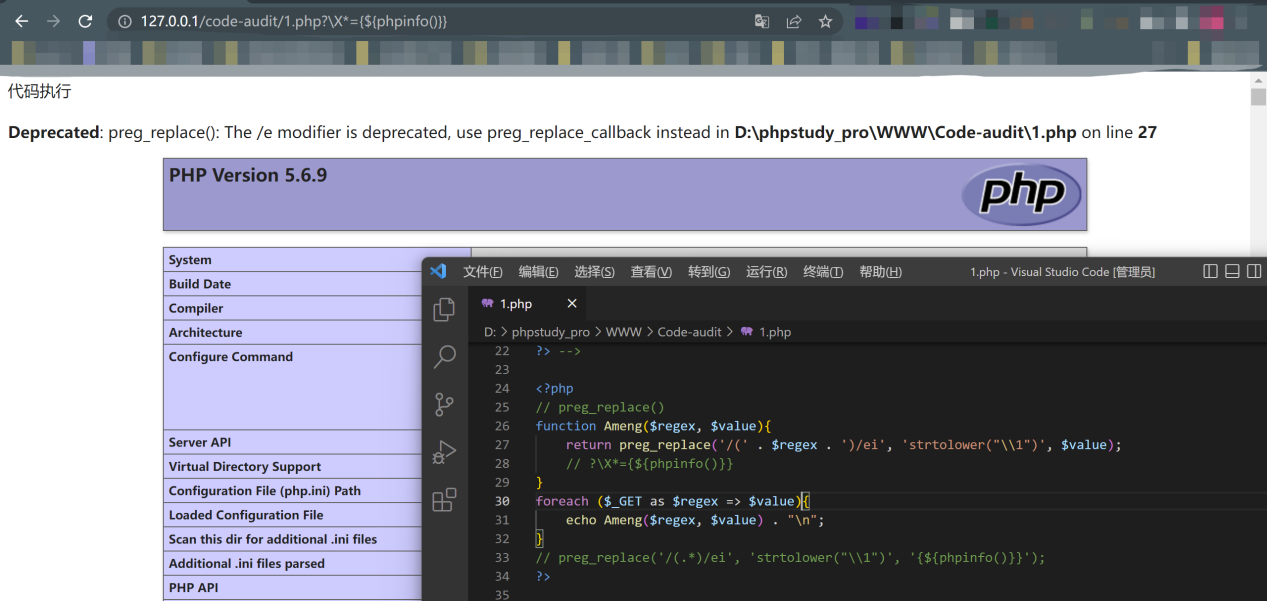Click the PHP API row label

pos(193,587)
